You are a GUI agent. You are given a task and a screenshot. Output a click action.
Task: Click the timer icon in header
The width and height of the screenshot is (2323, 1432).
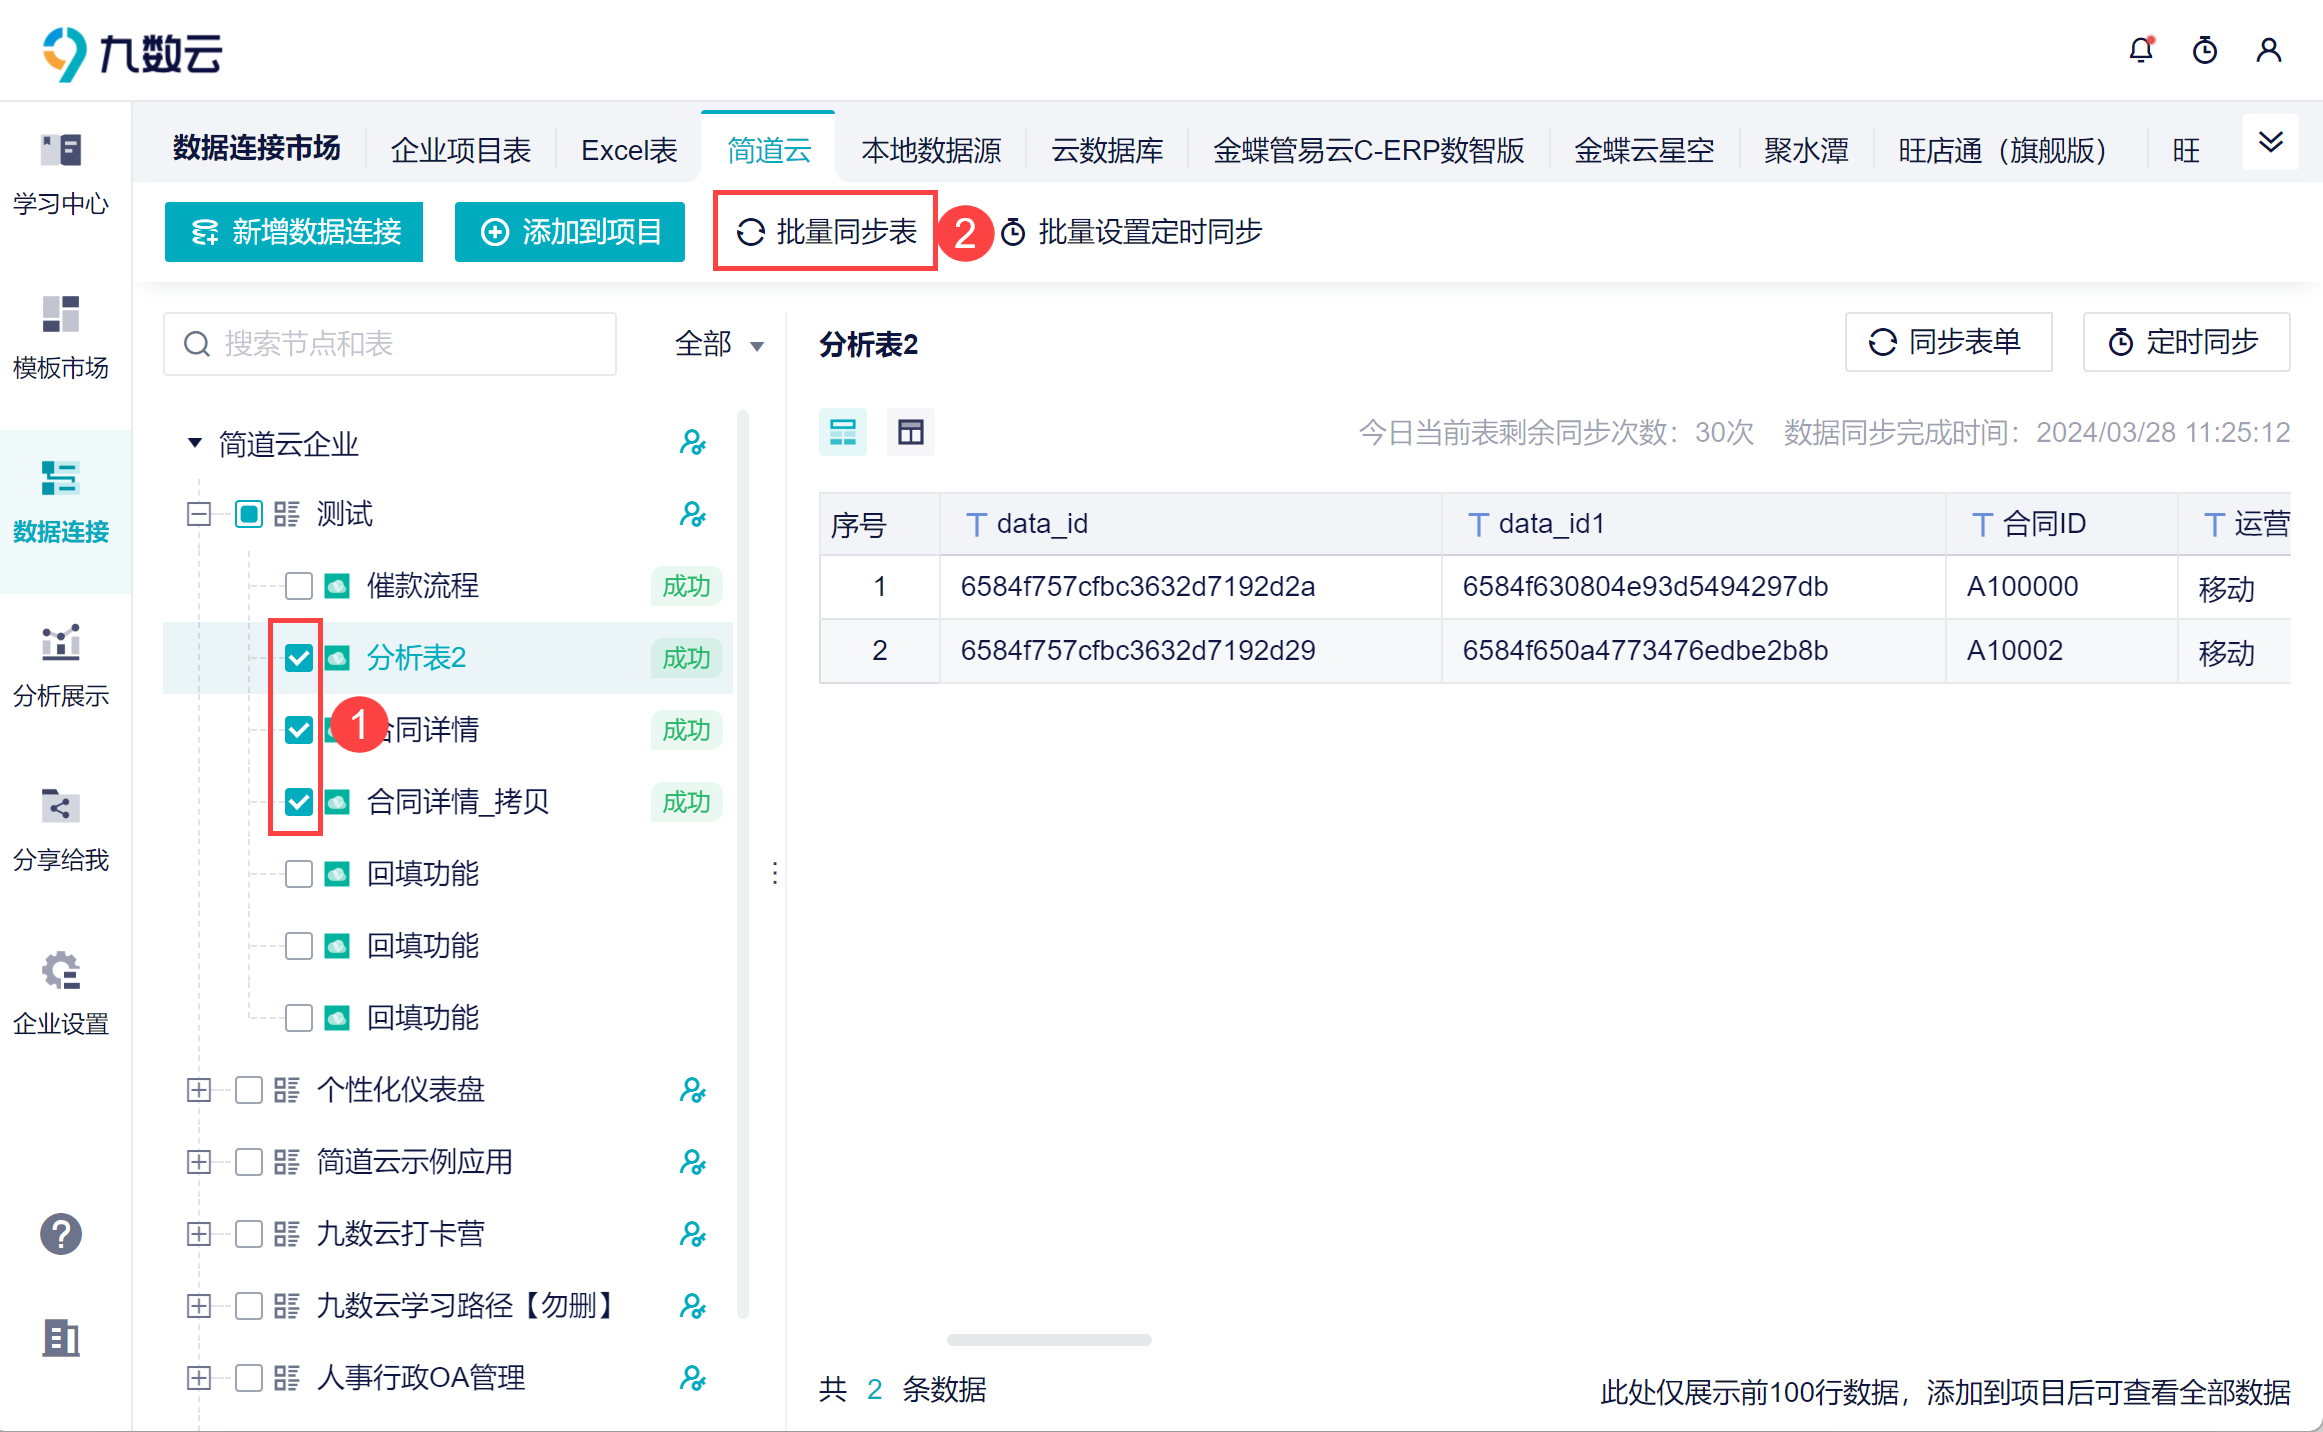[x=2205, y=50]
